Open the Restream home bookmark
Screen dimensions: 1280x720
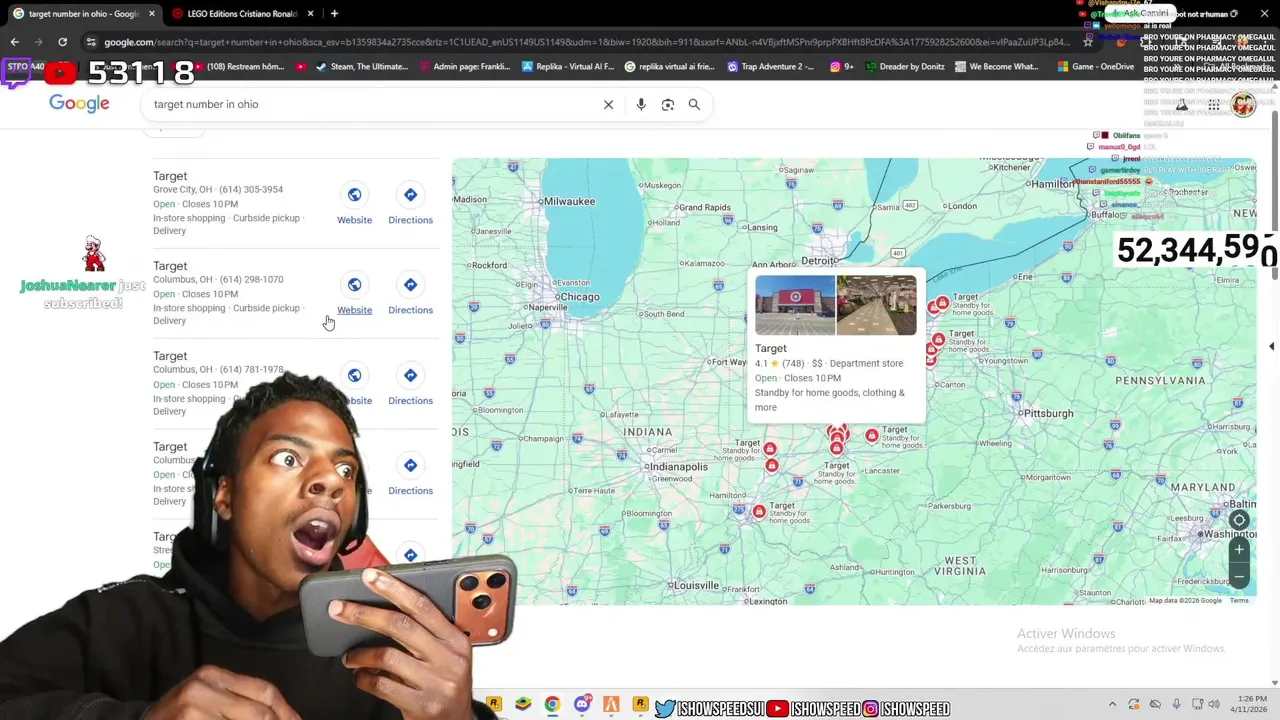point(238,67)
